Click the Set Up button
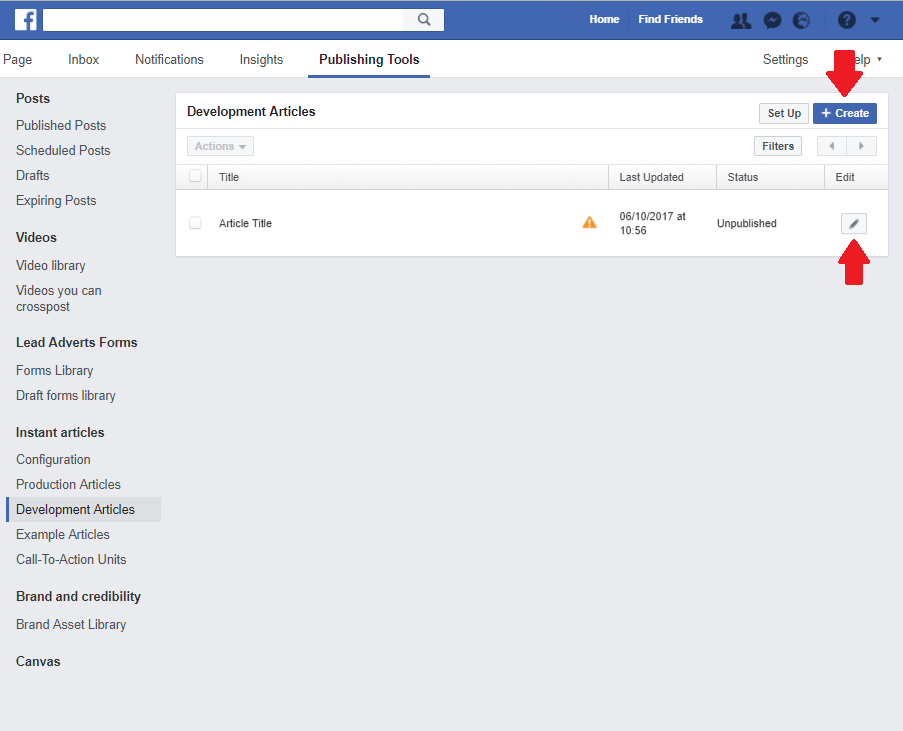Screen dimensions: 903x731 [x=784, y=113]
